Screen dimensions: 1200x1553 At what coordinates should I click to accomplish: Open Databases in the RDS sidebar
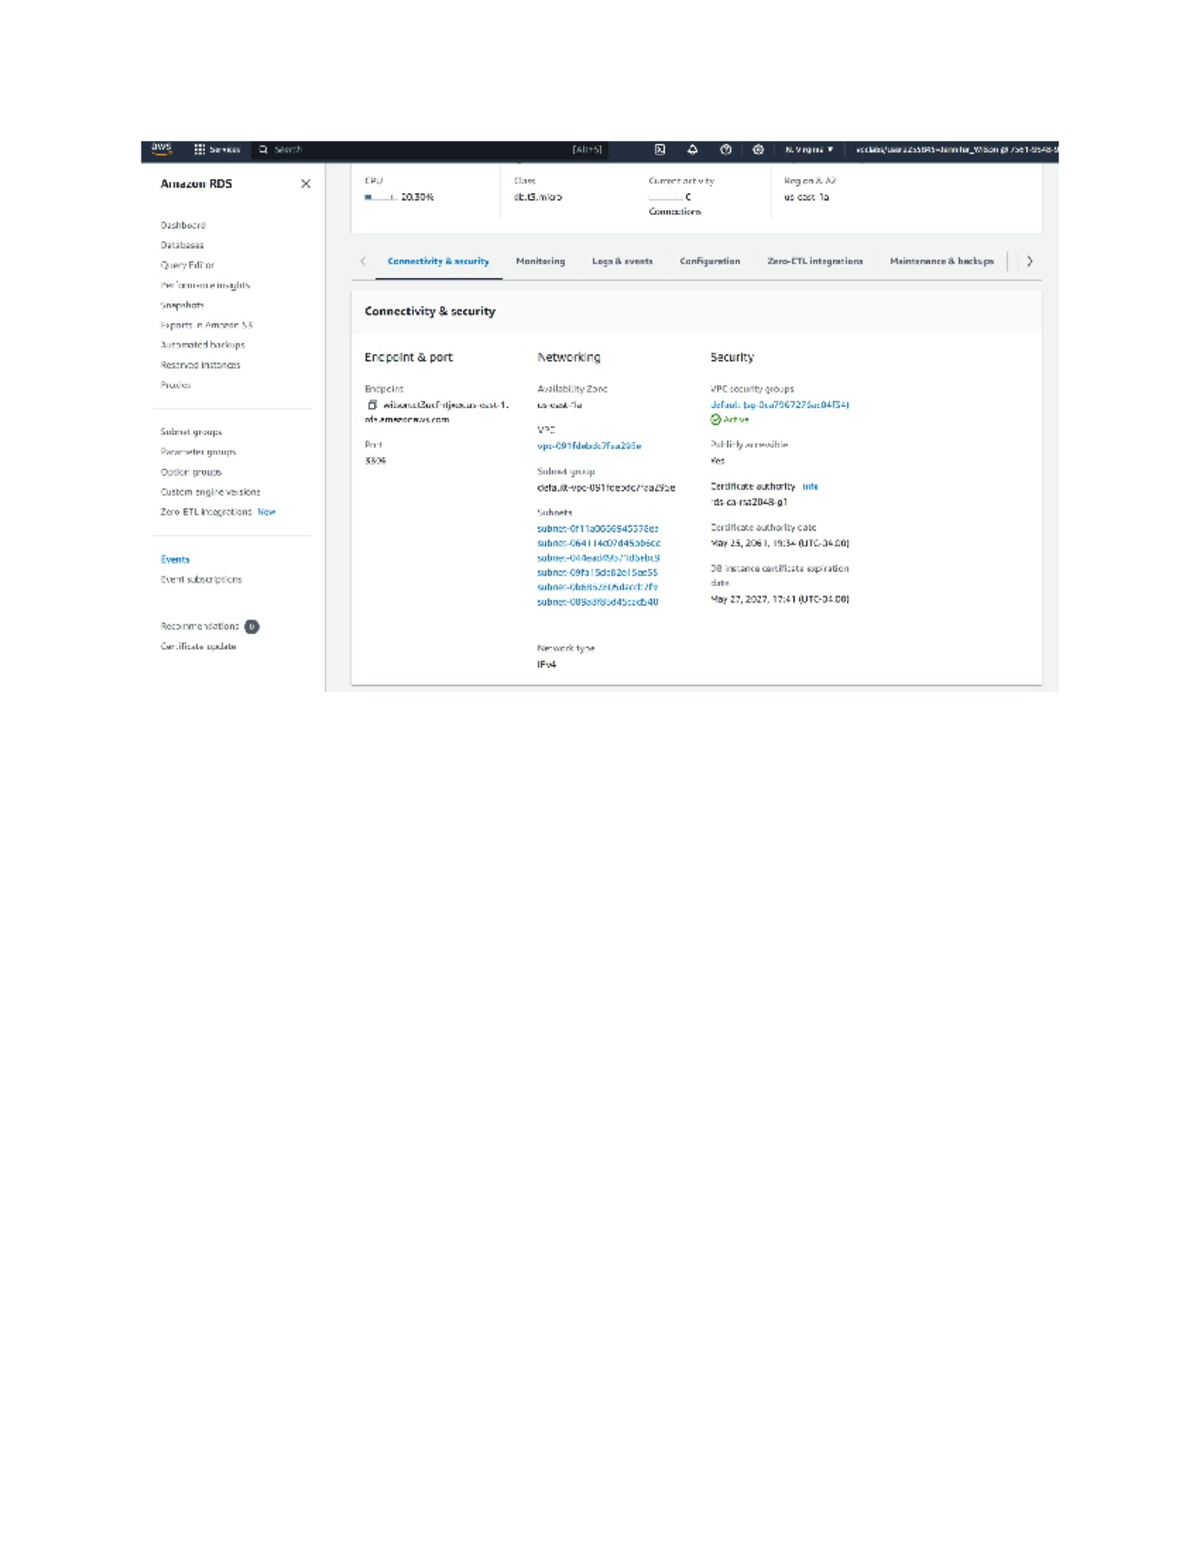[x=182, y=245]
